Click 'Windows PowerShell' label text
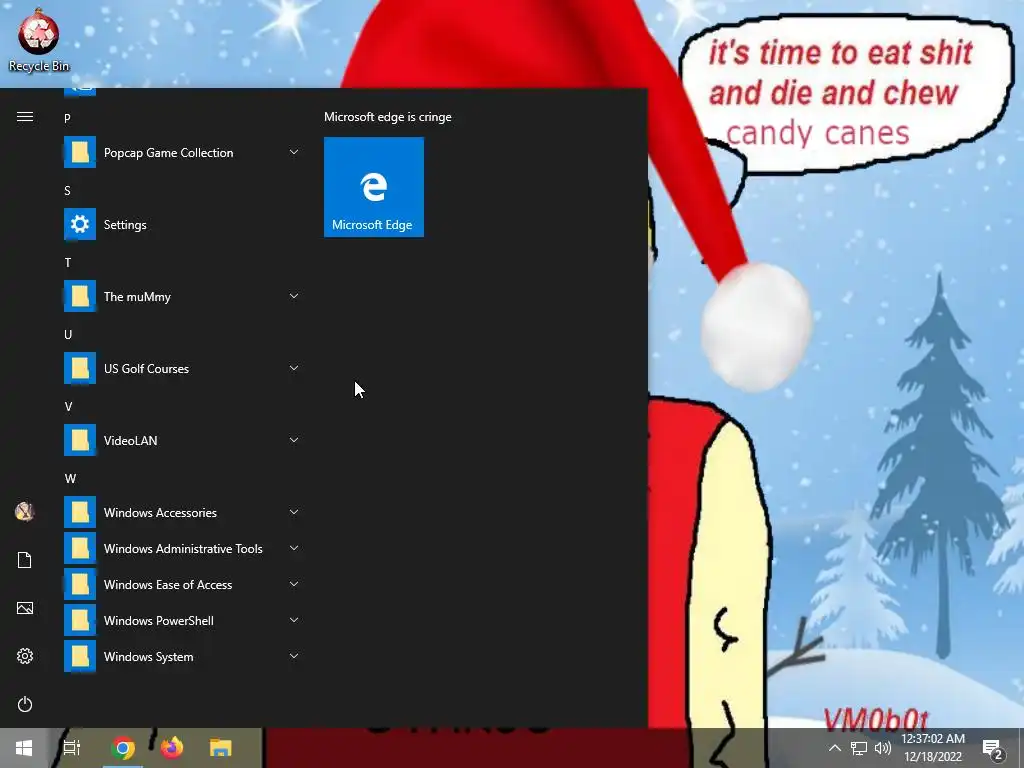 tap(159, 620)
